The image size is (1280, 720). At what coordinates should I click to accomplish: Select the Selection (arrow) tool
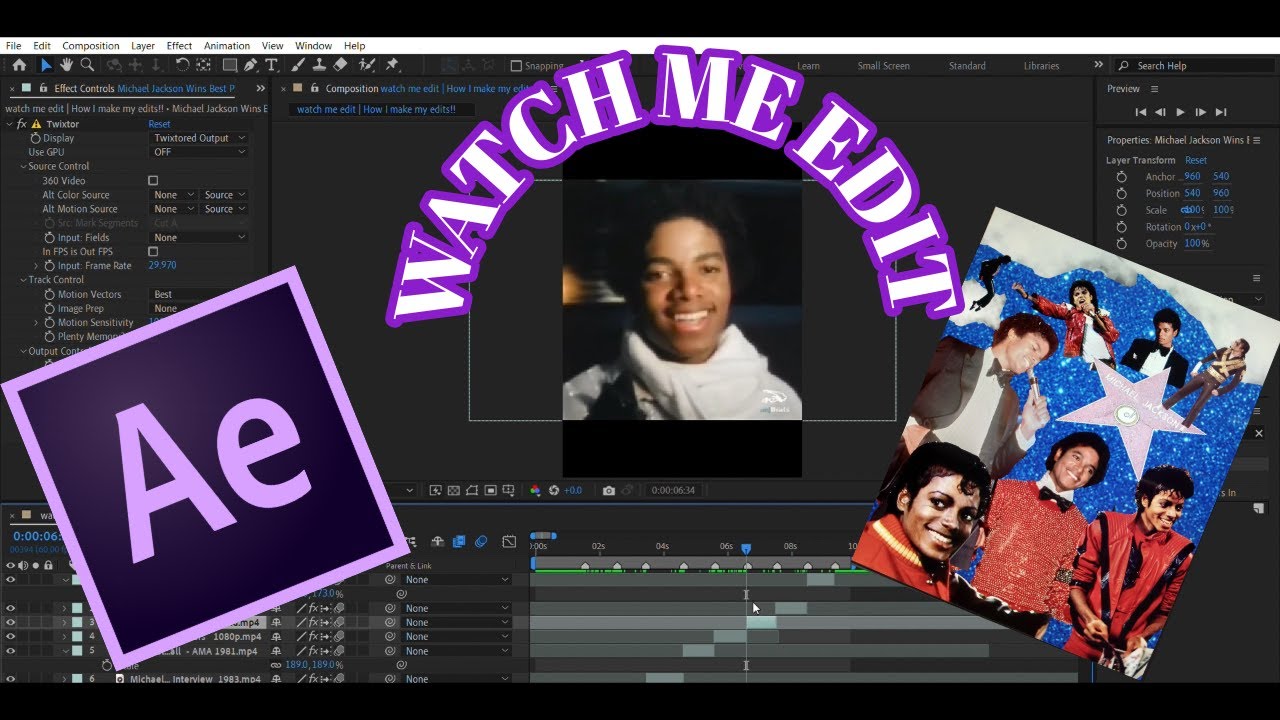46,65
